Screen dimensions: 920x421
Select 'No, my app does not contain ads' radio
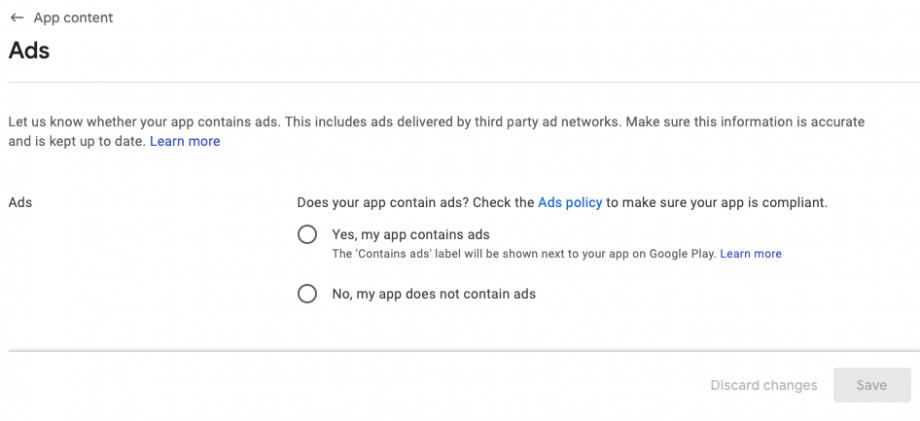point(307,294)
